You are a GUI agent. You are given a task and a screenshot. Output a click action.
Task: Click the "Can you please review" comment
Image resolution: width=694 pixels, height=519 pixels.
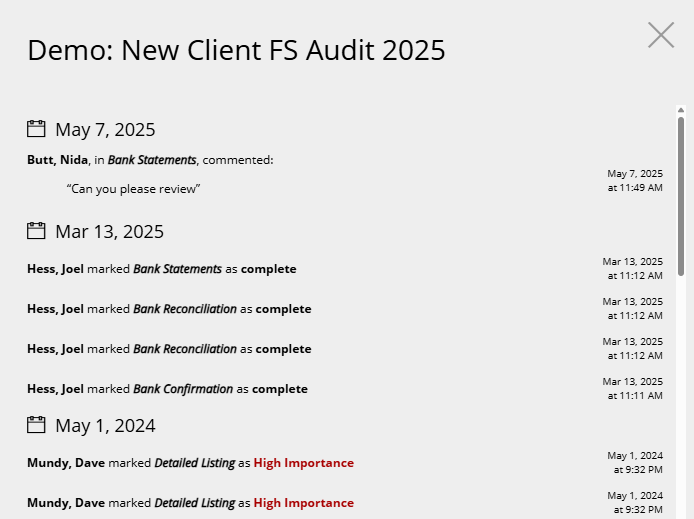[133, 189]
